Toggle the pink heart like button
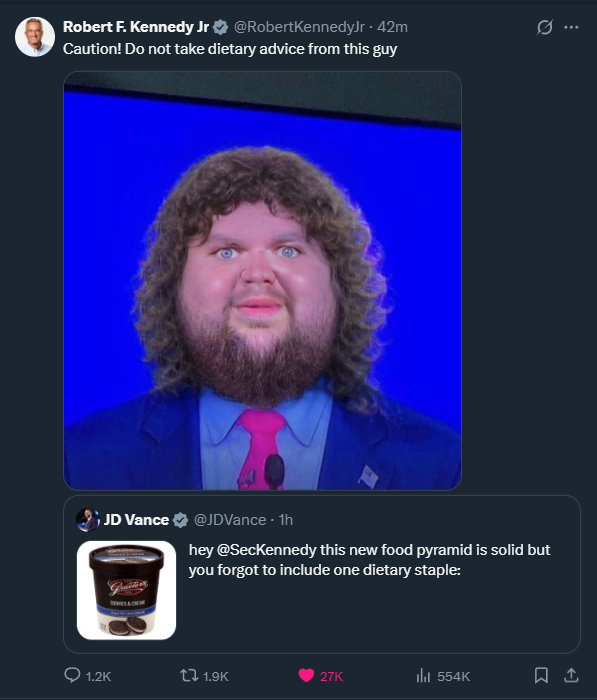Image resolution: width=597 pixels, height=700 pixels. click(306, 675)
